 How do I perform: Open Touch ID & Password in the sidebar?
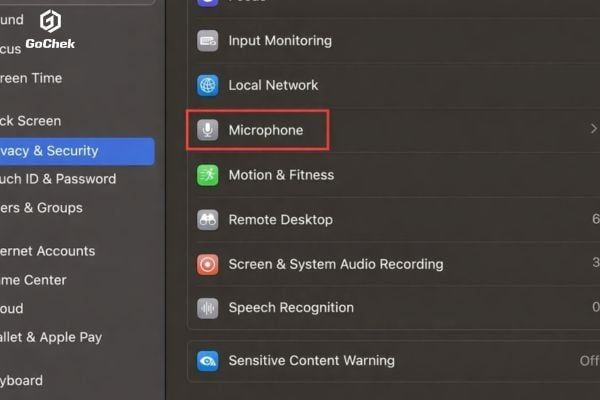pyautogui.click(x=62, y=179)
